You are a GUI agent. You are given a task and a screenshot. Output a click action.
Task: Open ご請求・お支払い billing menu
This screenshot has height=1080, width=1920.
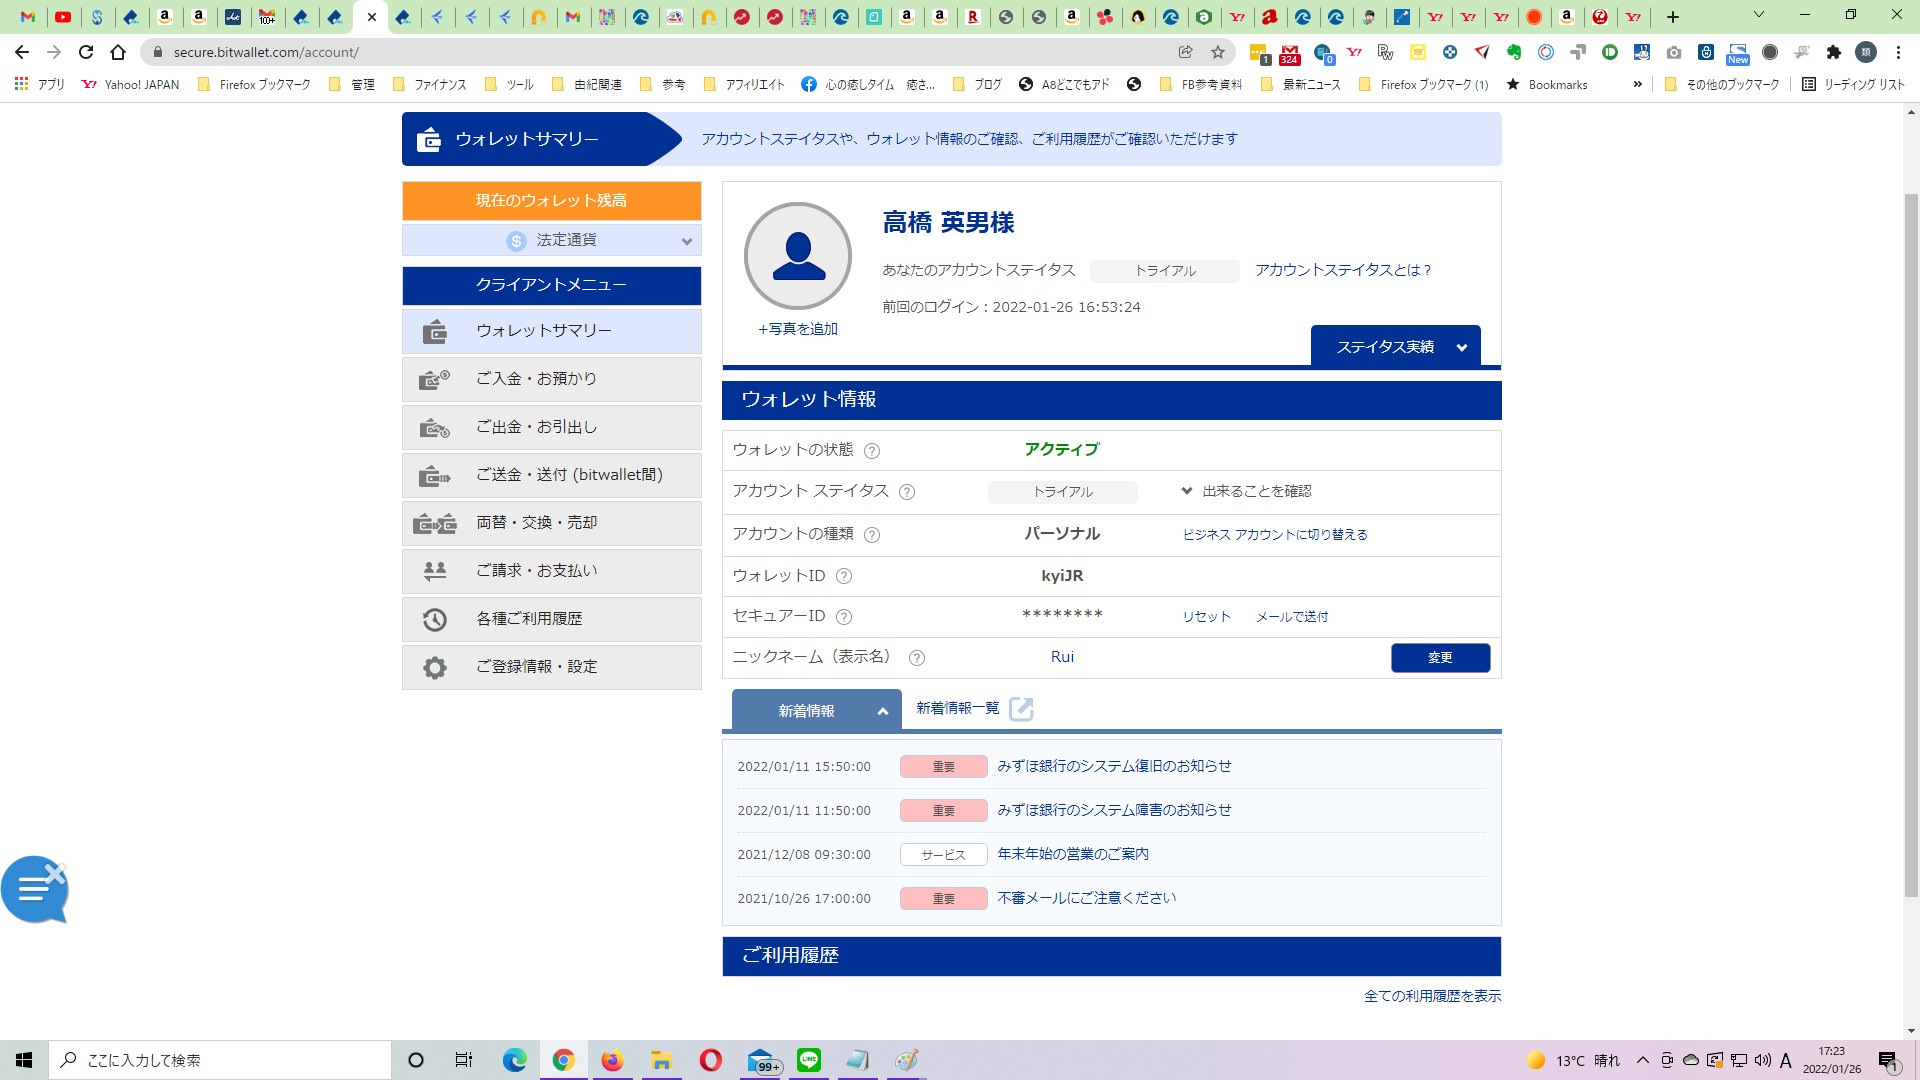pyautogui.click(x=551, y=571)
